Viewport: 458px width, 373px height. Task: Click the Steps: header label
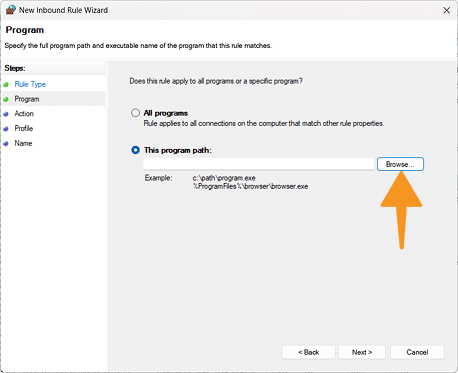pyautogui.click(x=15, y=68)
